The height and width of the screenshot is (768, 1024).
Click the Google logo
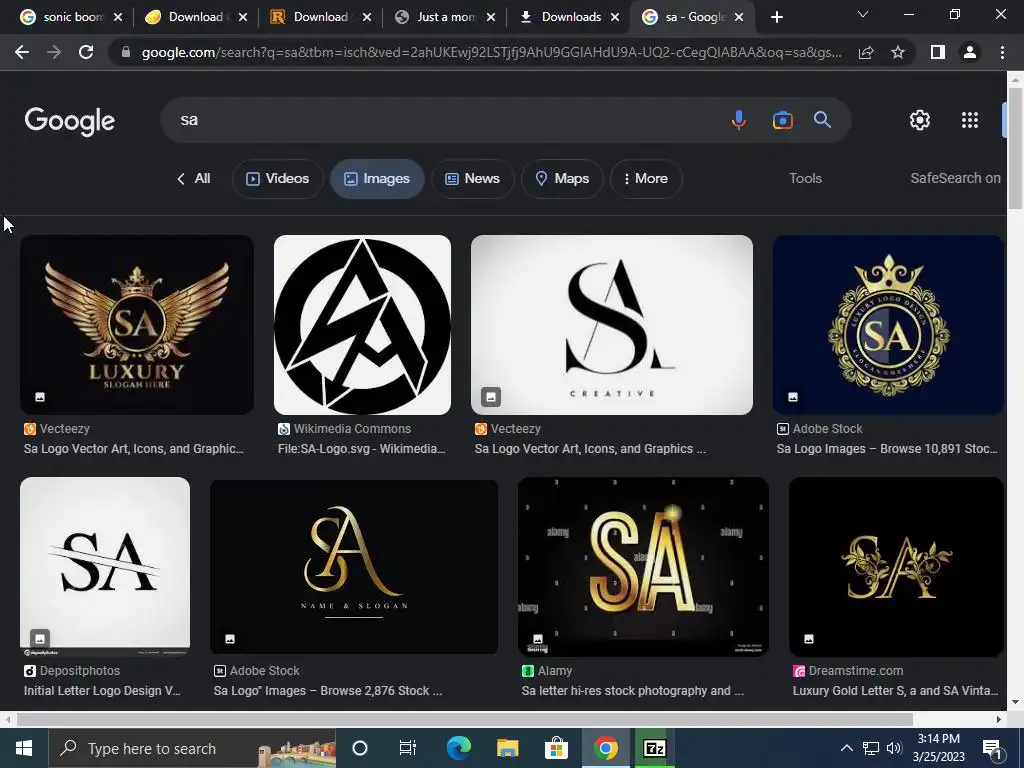point(69,120)
